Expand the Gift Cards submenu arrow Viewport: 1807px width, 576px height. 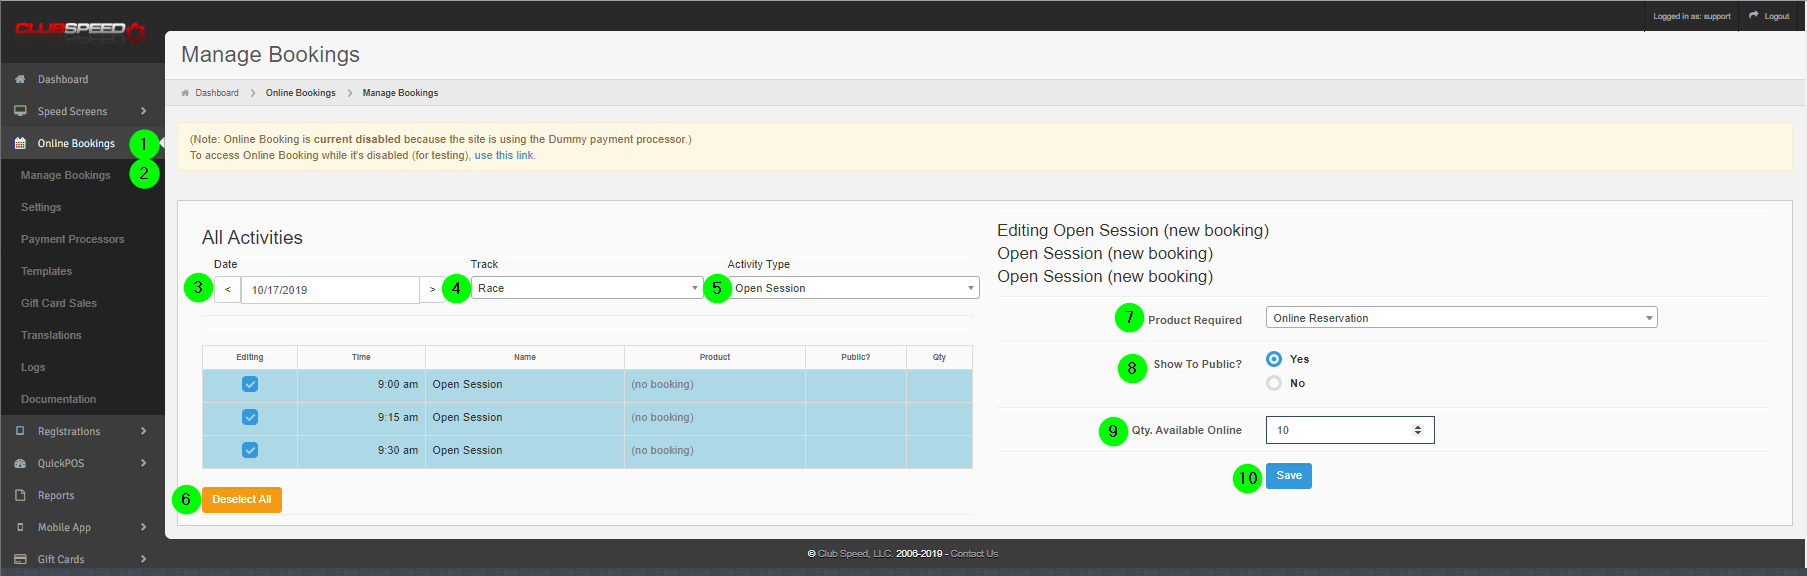pyautogui.click(x=144, y=559)
